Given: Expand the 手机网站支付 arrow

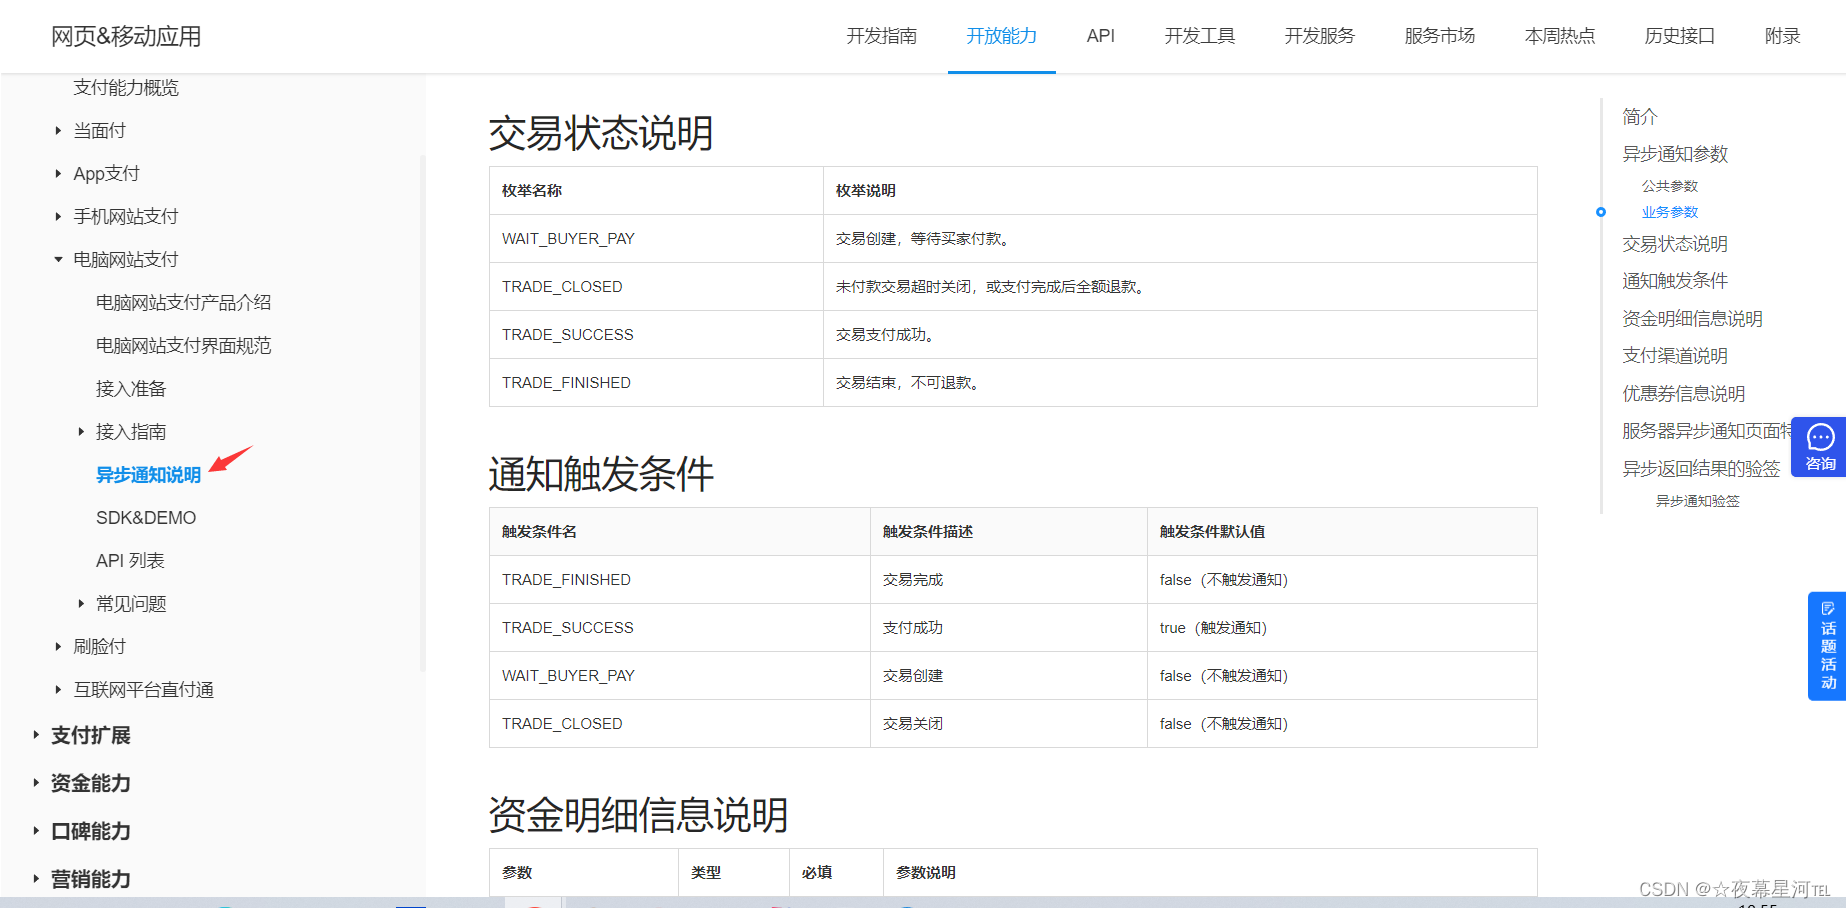Looking at the screenshot, I should [58, 217].
